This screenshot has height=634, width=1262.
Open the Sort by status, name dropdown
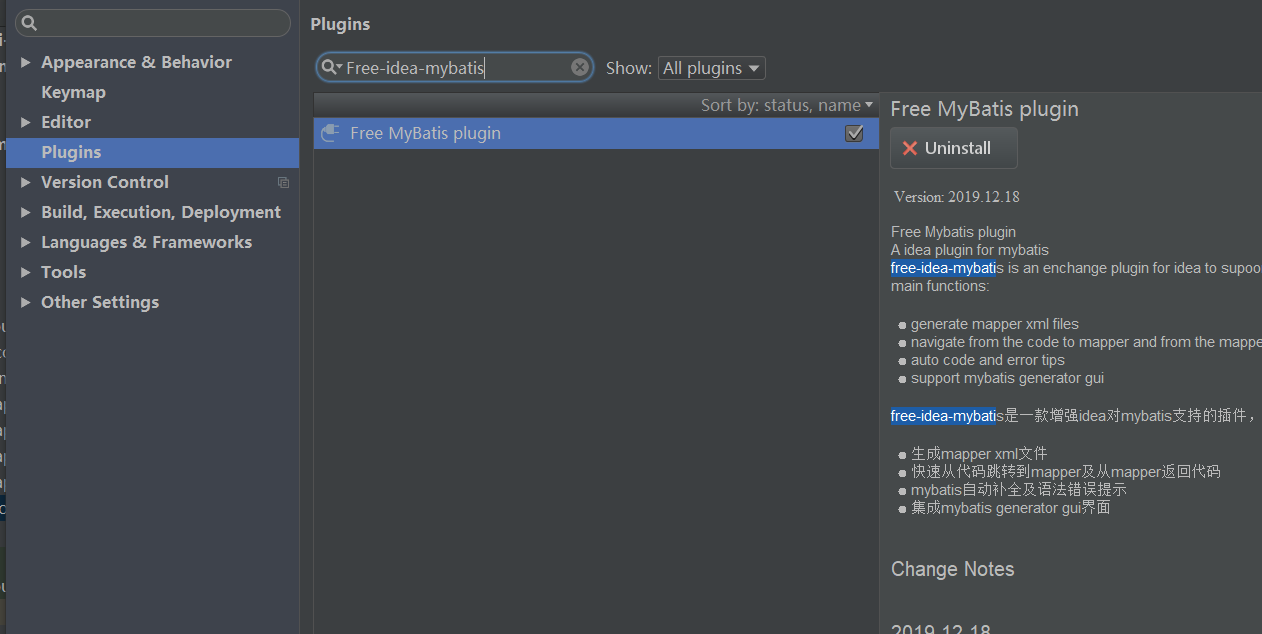787,105
